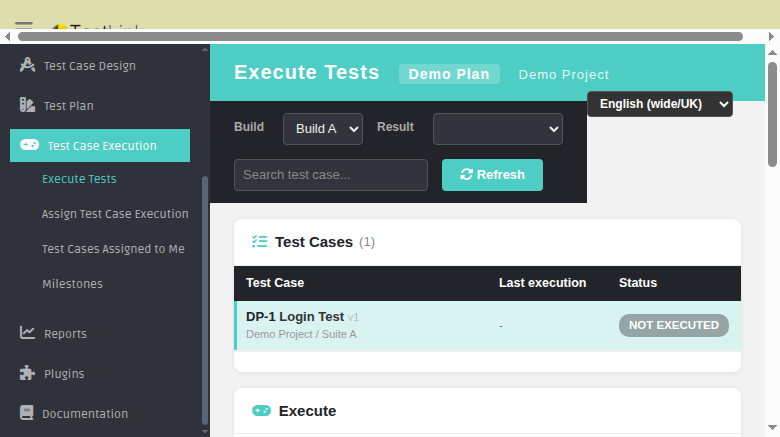Click the left arrow of horizontal scrollbar
The width and height of the screenshot is (780, 437).
[x=7, y=36]
